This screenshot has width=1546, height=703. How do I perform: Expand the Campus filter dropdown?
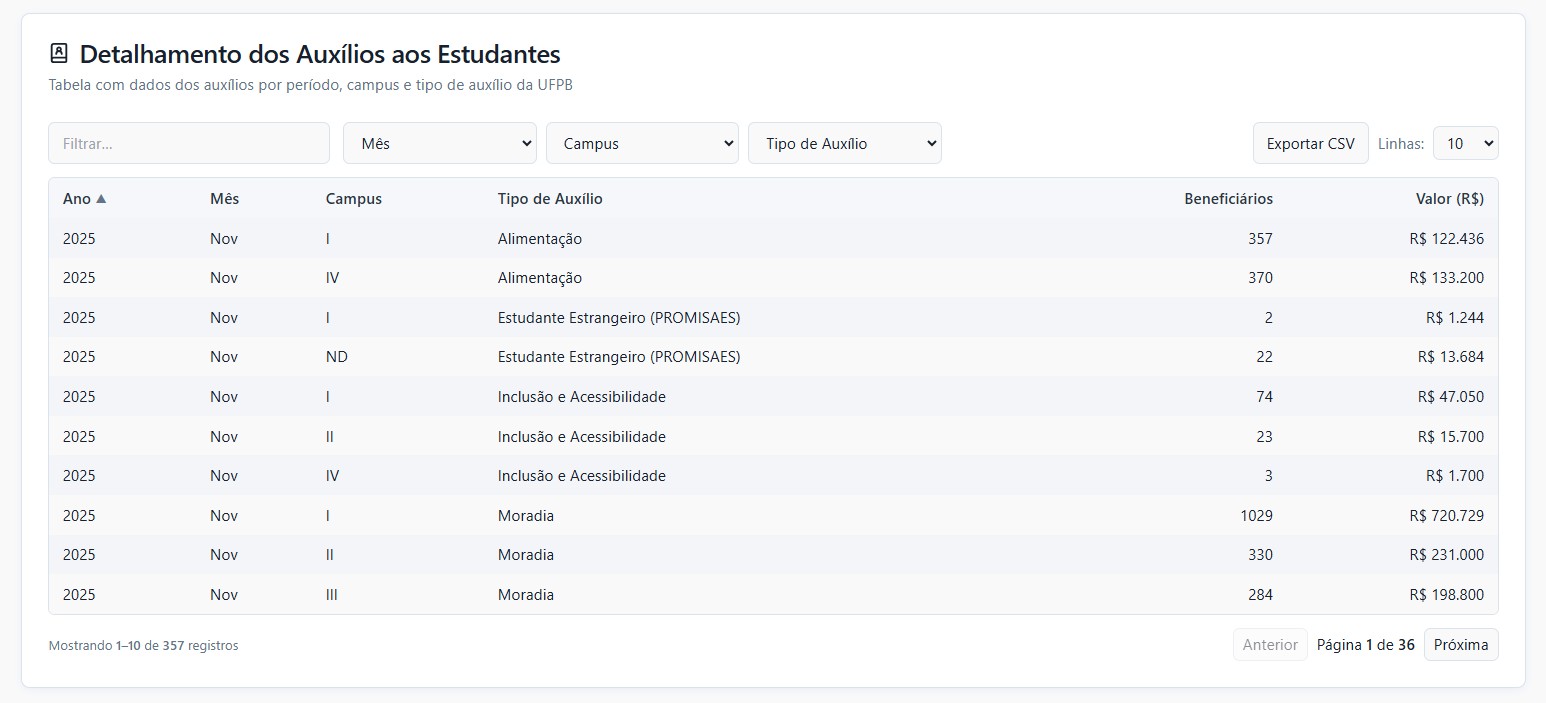tap(641, 143)
